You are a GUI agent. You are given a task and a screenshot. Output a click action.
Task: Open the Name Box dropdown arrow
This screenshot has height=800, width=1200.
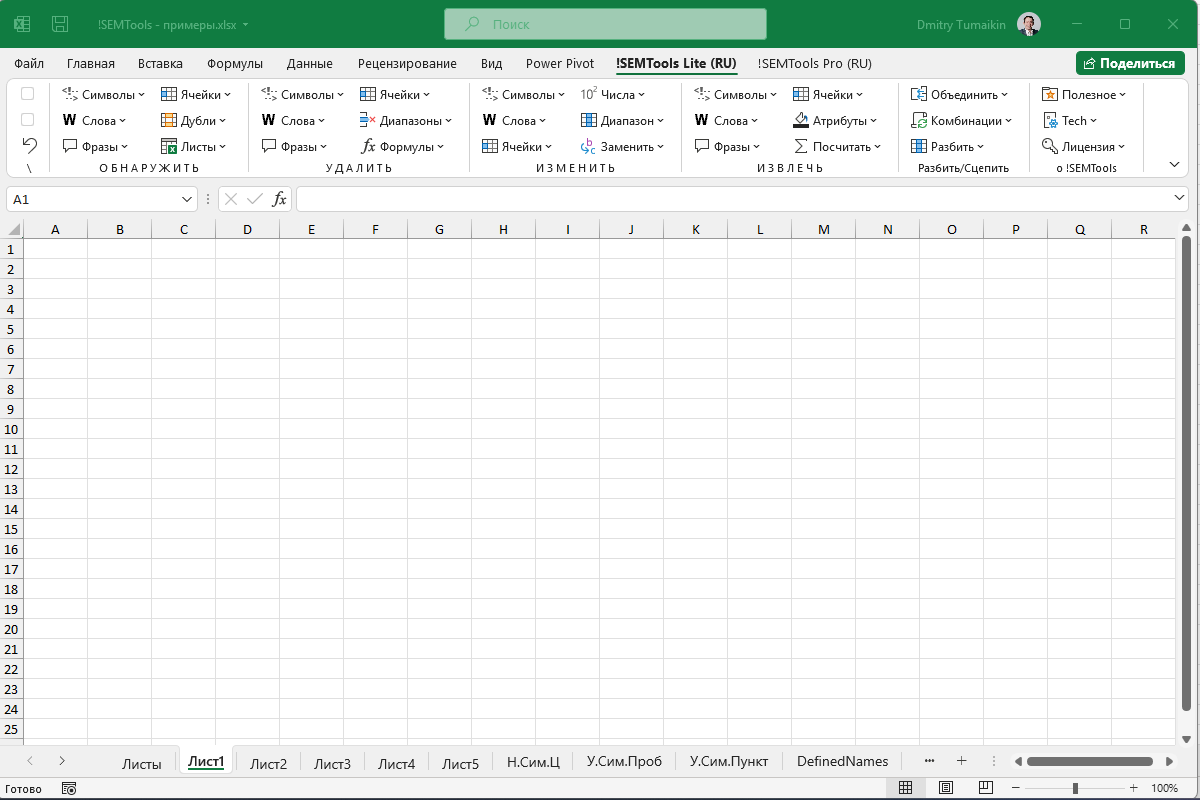[x=189, y=199]
